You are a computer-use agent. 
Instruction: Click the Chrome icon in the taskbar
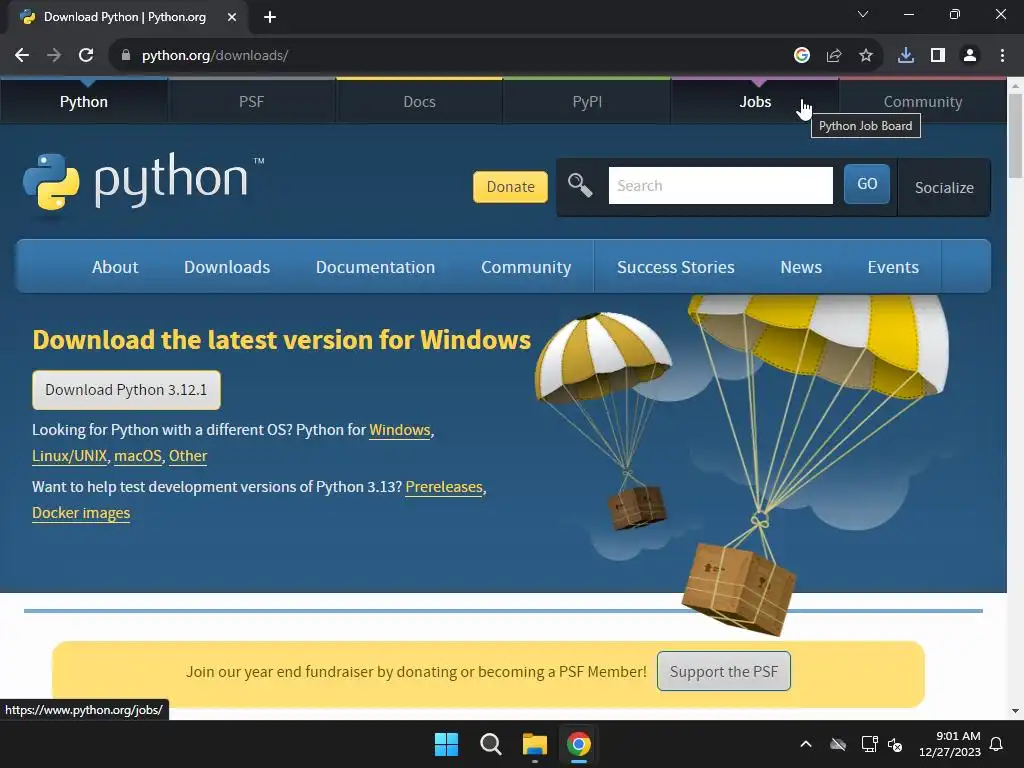[x=579, y=744]
